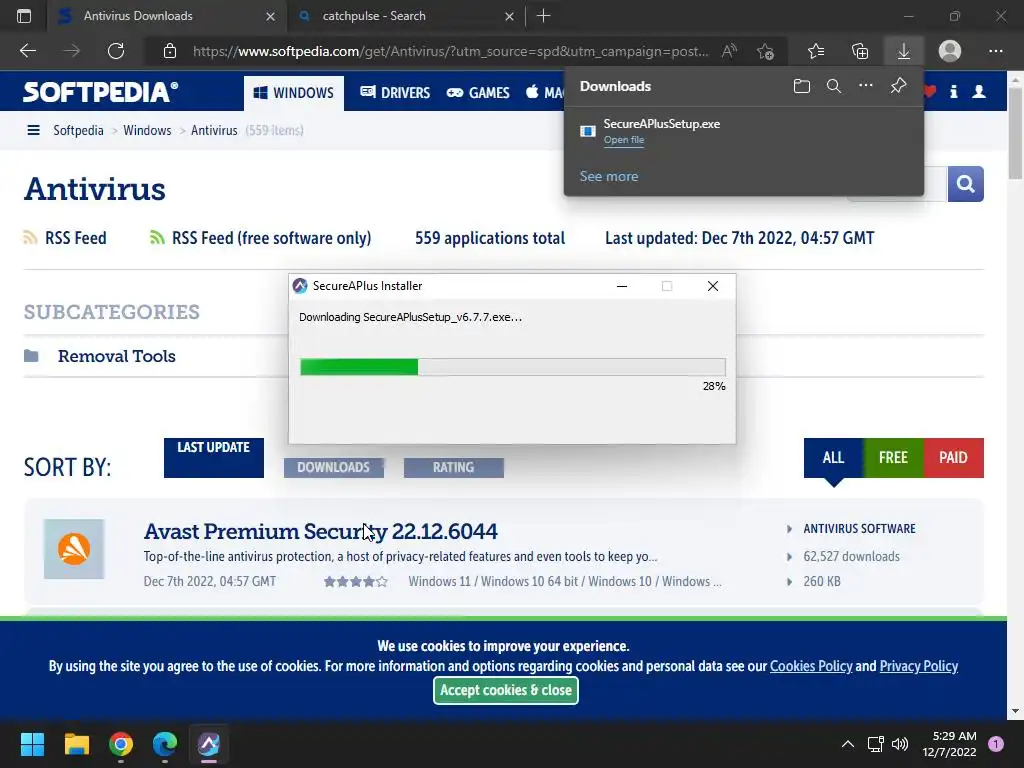Viewport: 1024px width, 768px height.
Task: Open the Removal Tools subcategory
Action: point(116,356)
